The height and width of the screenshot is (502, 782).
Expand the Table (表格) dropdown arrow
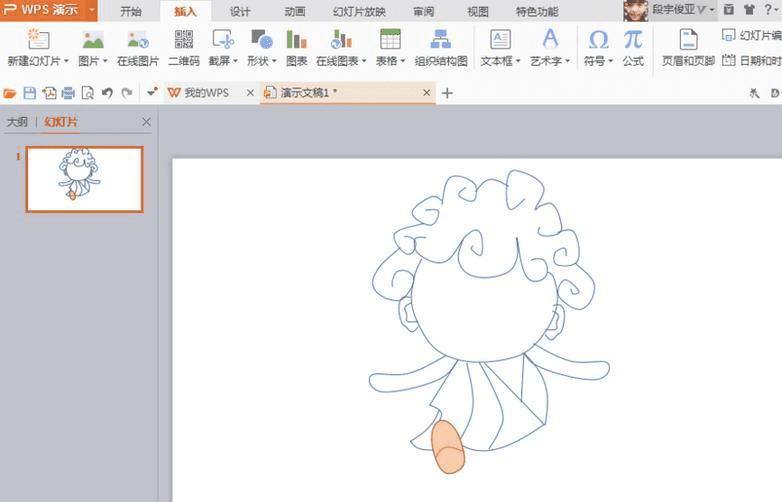403,61
